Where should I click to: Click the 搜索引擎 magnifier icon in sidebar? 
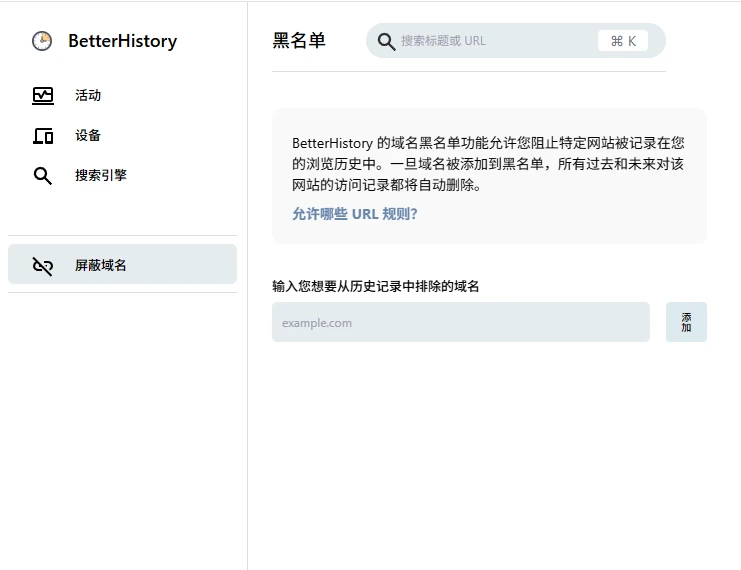tap(43, 176)
